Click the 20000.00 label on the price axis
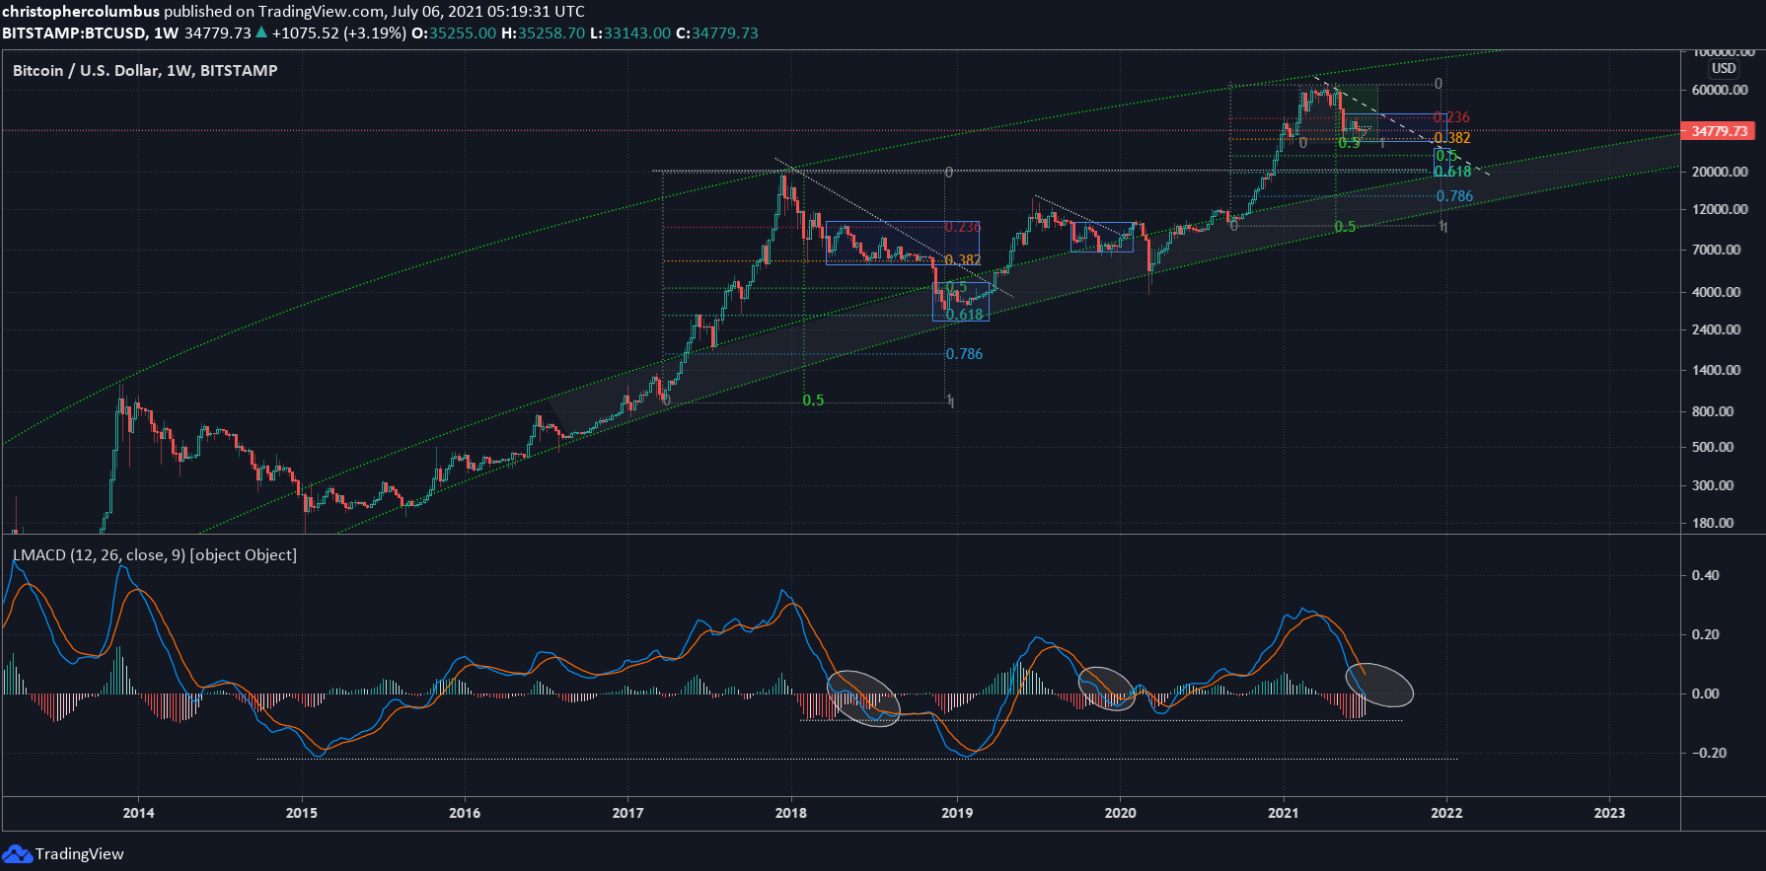The image size is (1766, 871). [x=1719, y=171]
